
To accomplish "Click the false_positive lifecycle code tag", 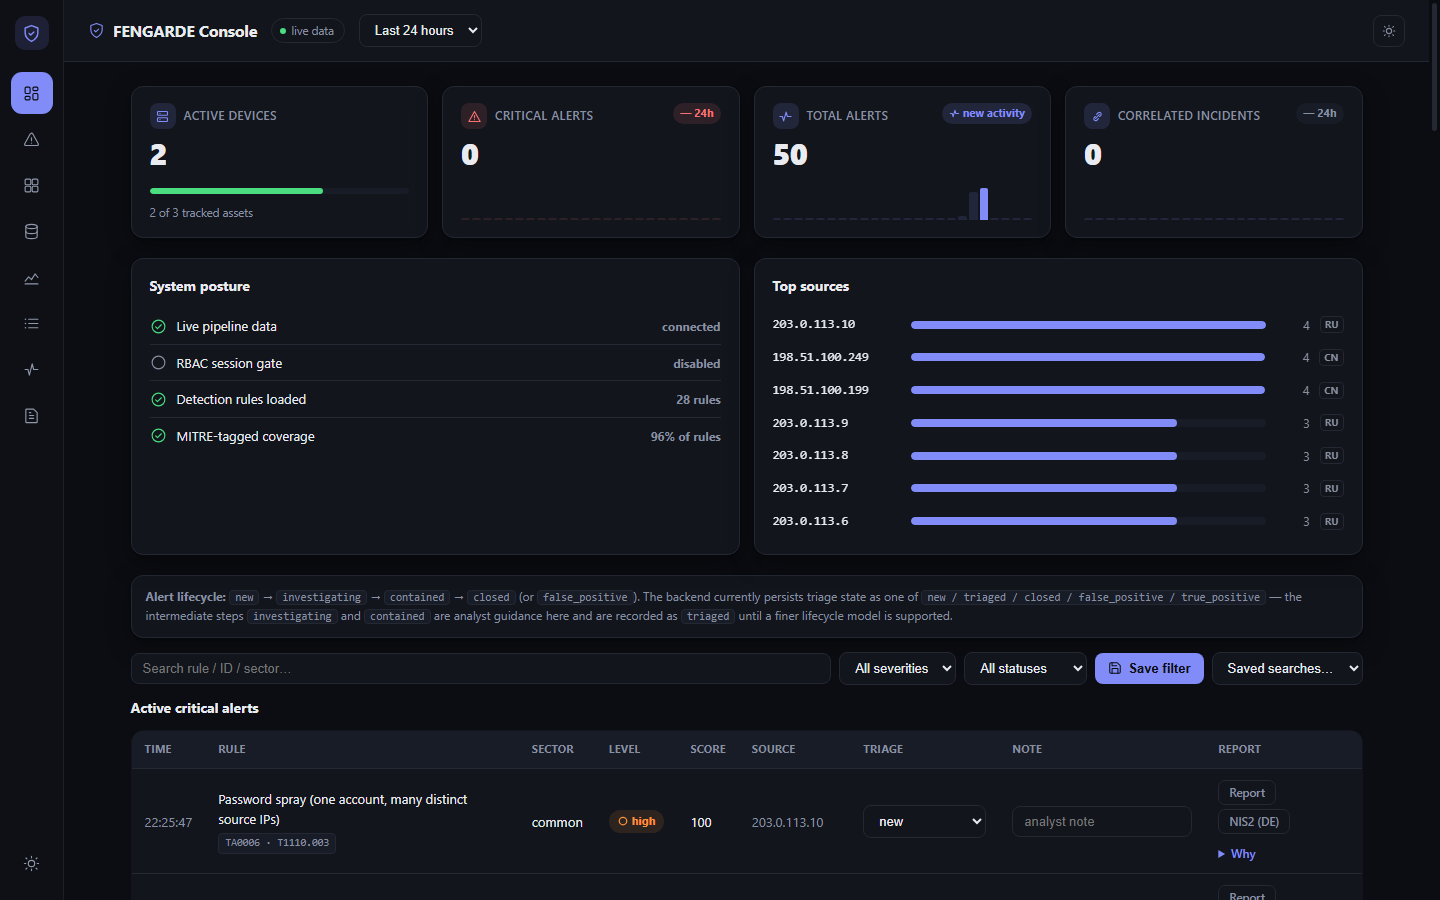I will pos(585,597).
